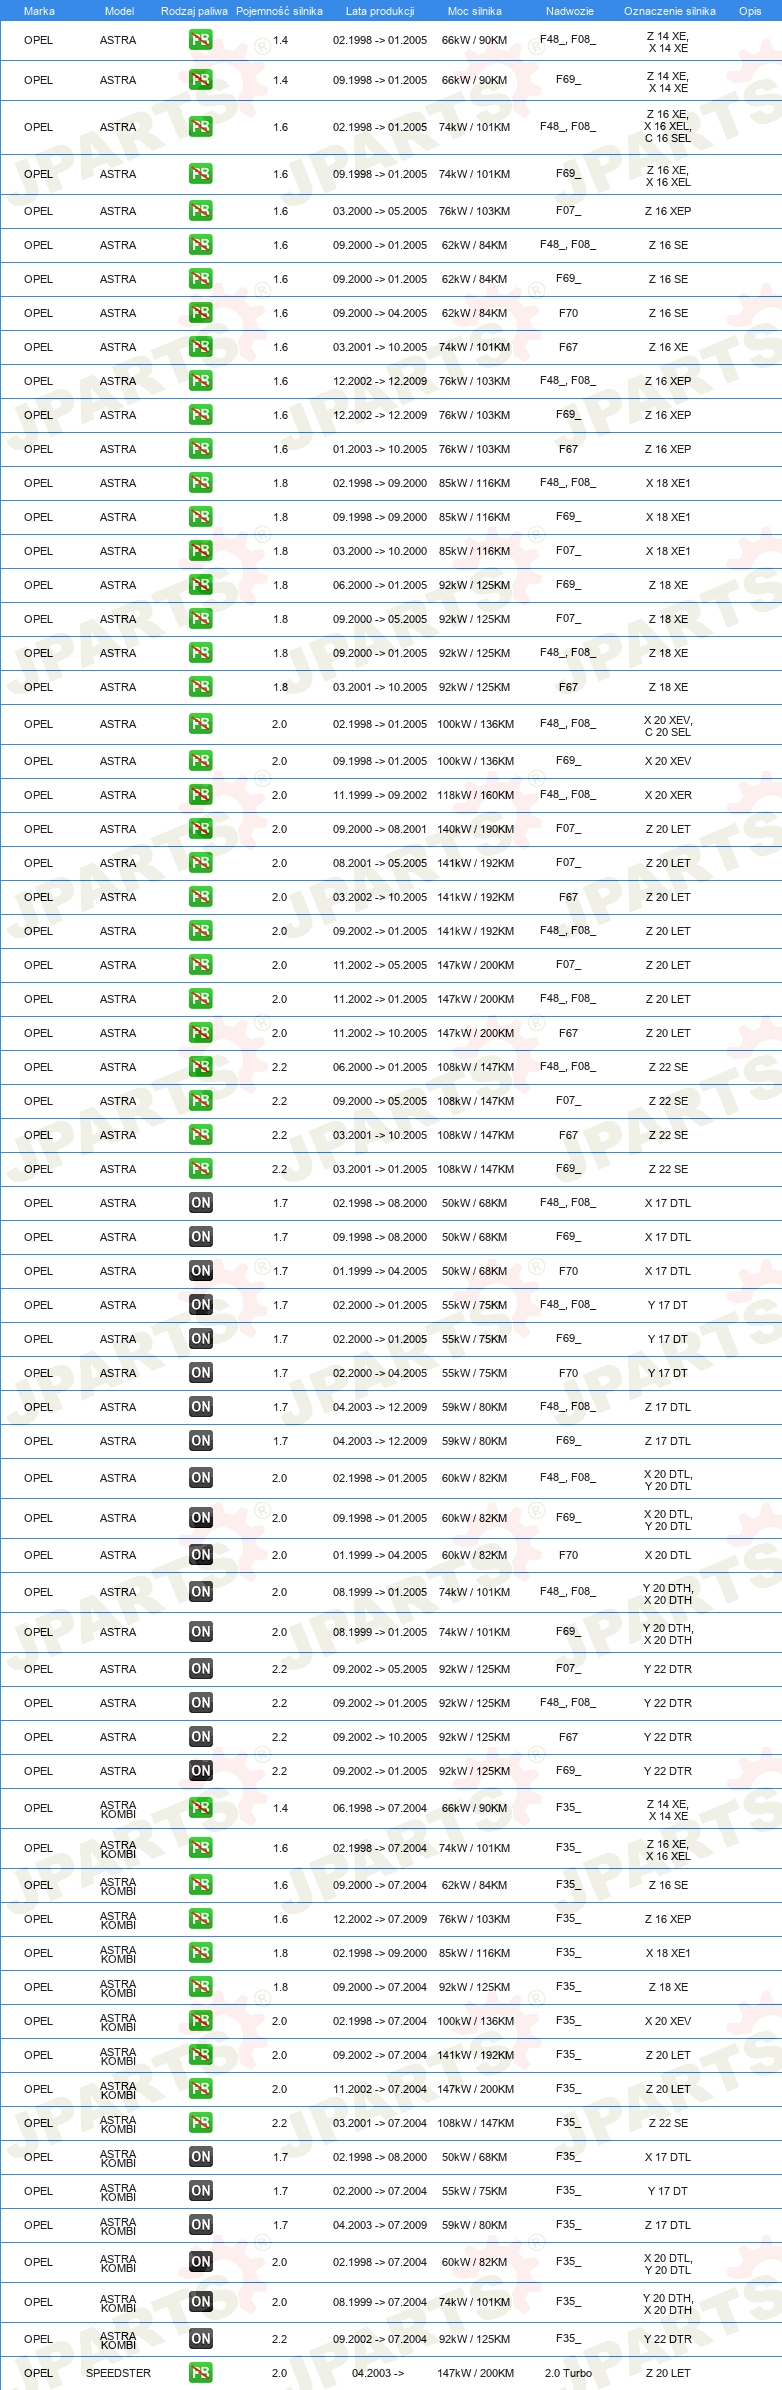Click the Model column header
This screenshot has height=2390, width=782.
tap(119, 11)
